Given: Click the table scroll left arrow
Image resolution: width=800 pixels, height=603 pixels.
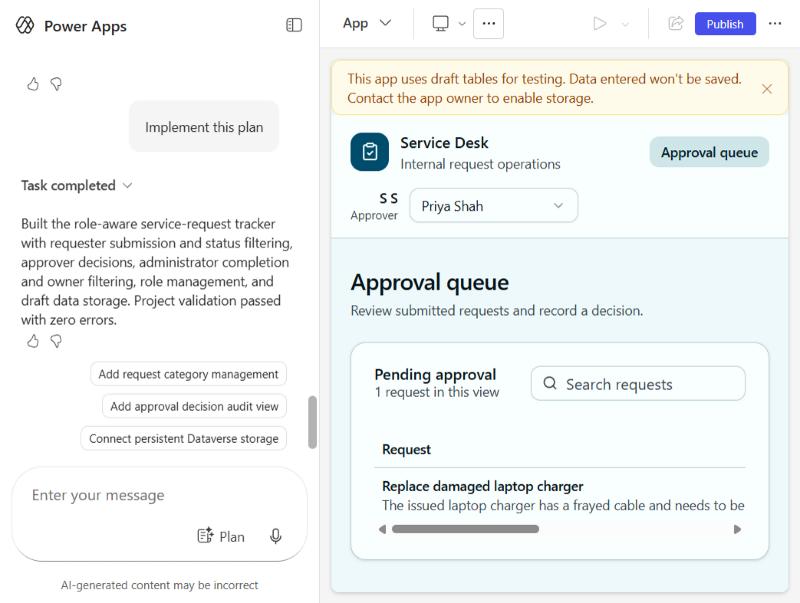Looking at the screenshot, I should click(382, 529).
